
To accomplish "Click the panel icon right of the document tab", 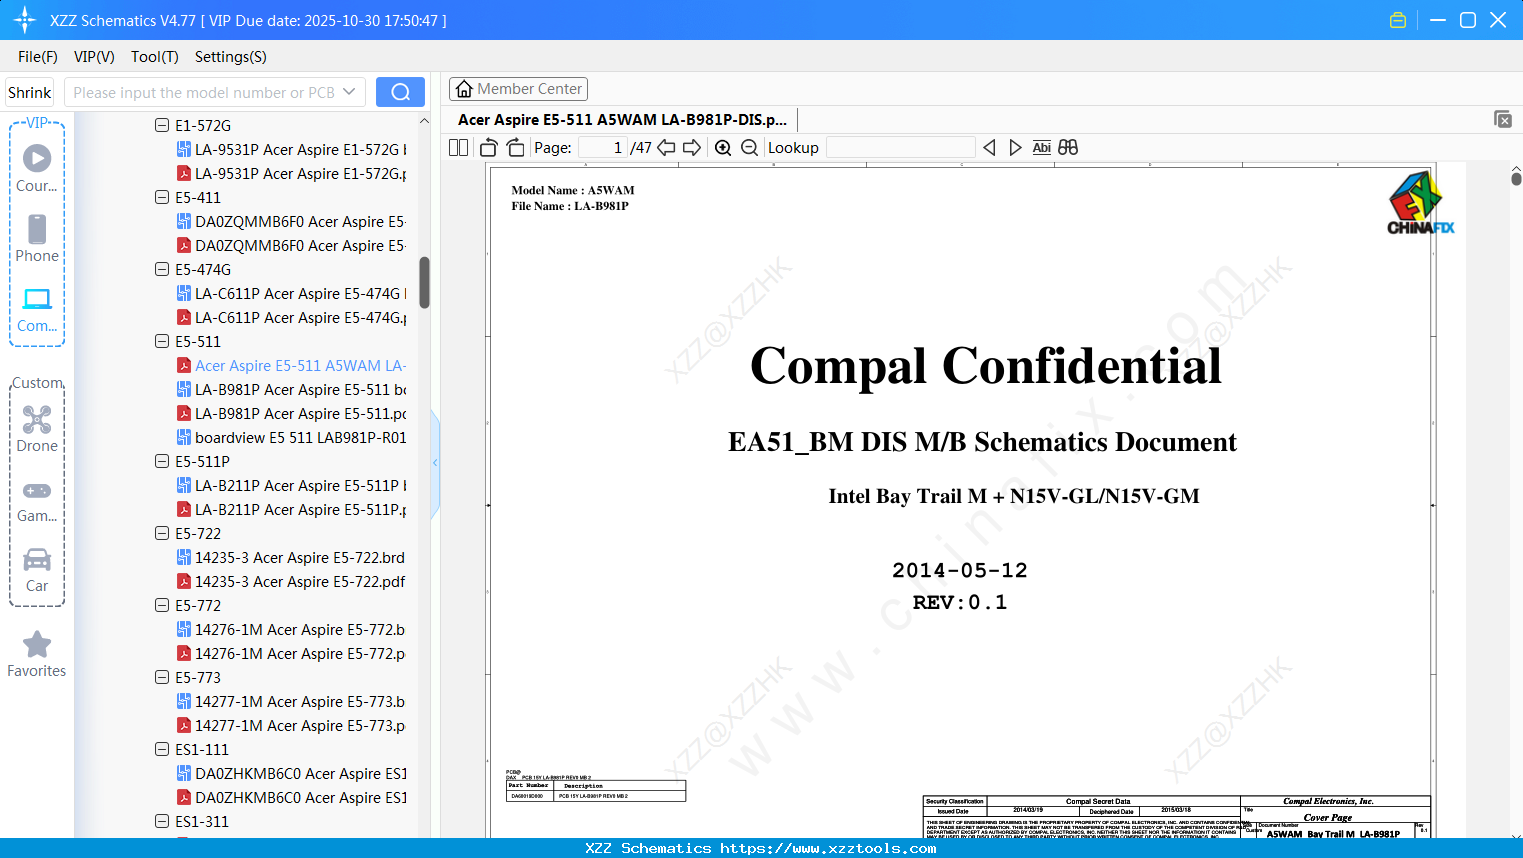I will 1503,119.
